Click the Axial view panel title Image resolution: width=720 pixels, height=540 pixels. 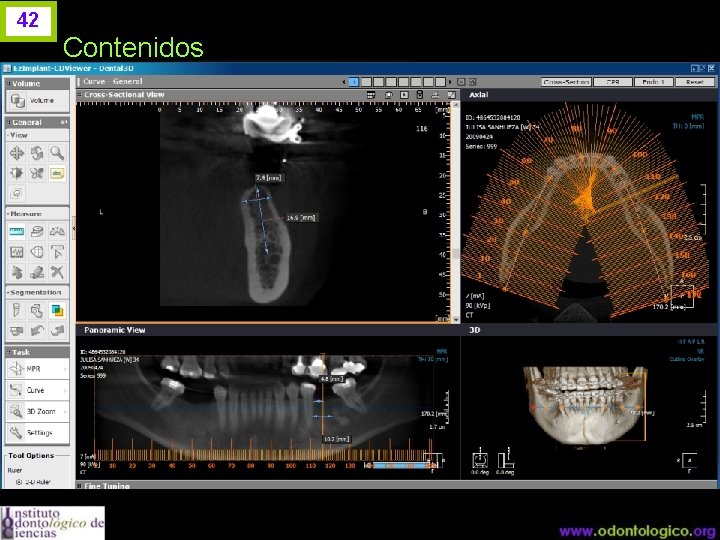click(x=478, y=95)
